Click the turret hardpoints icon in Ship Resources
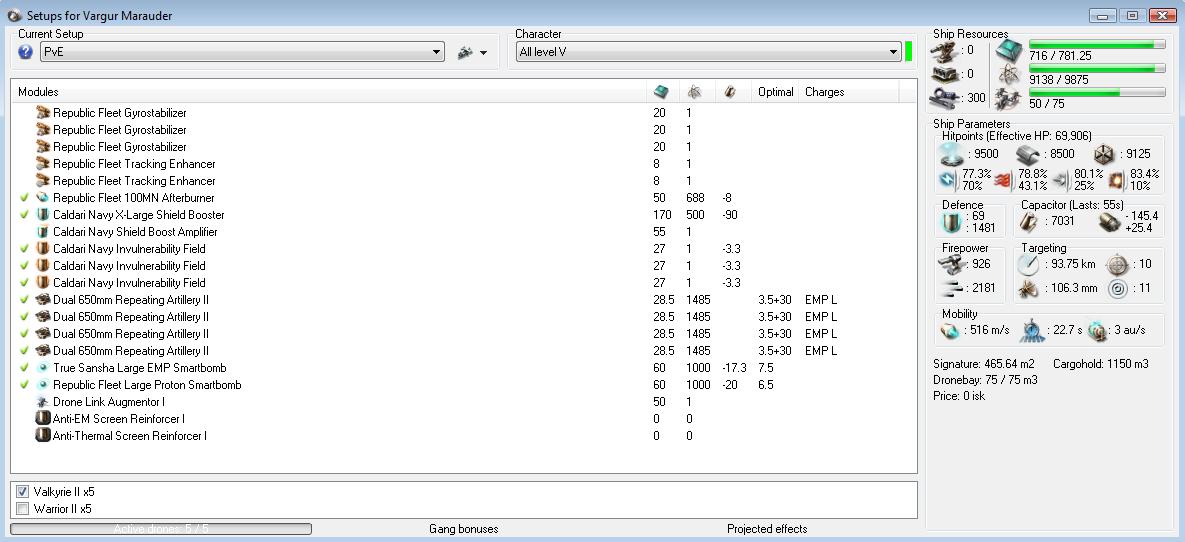Image resolution: width=1185 pixels, height=542 pixels. click(x=945, y=51)
